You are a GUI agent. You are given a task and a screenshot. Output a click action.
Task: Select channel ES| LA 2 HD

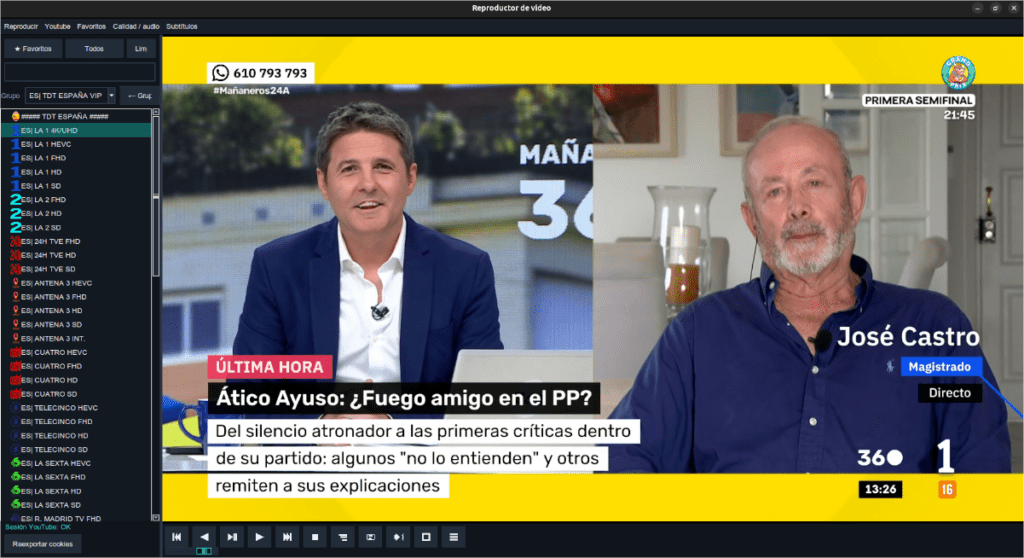point(76,214)
